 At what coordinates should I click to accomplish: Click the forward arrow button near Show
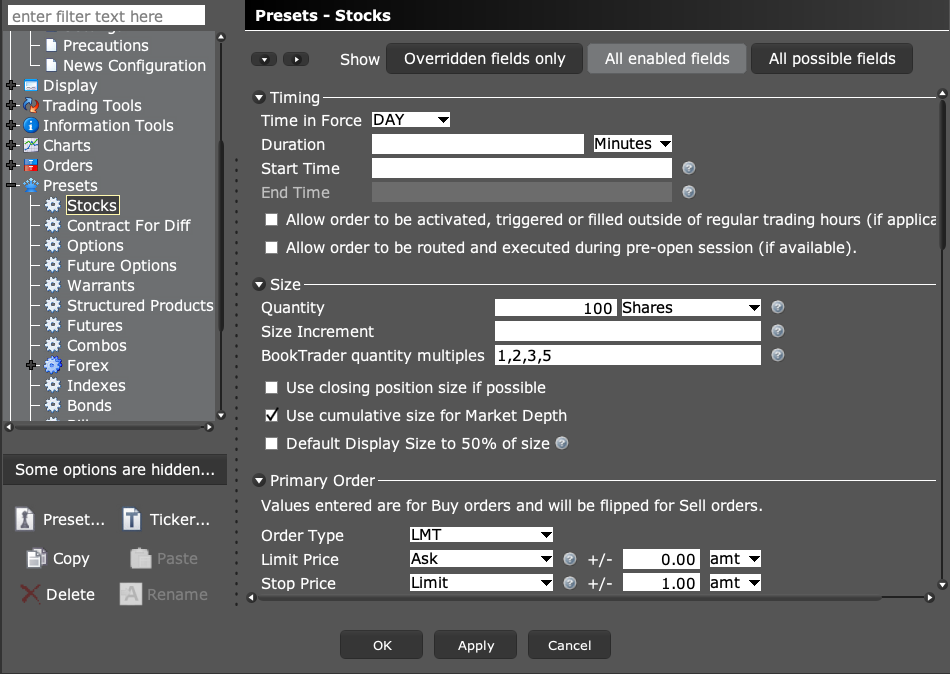[296, 59]
